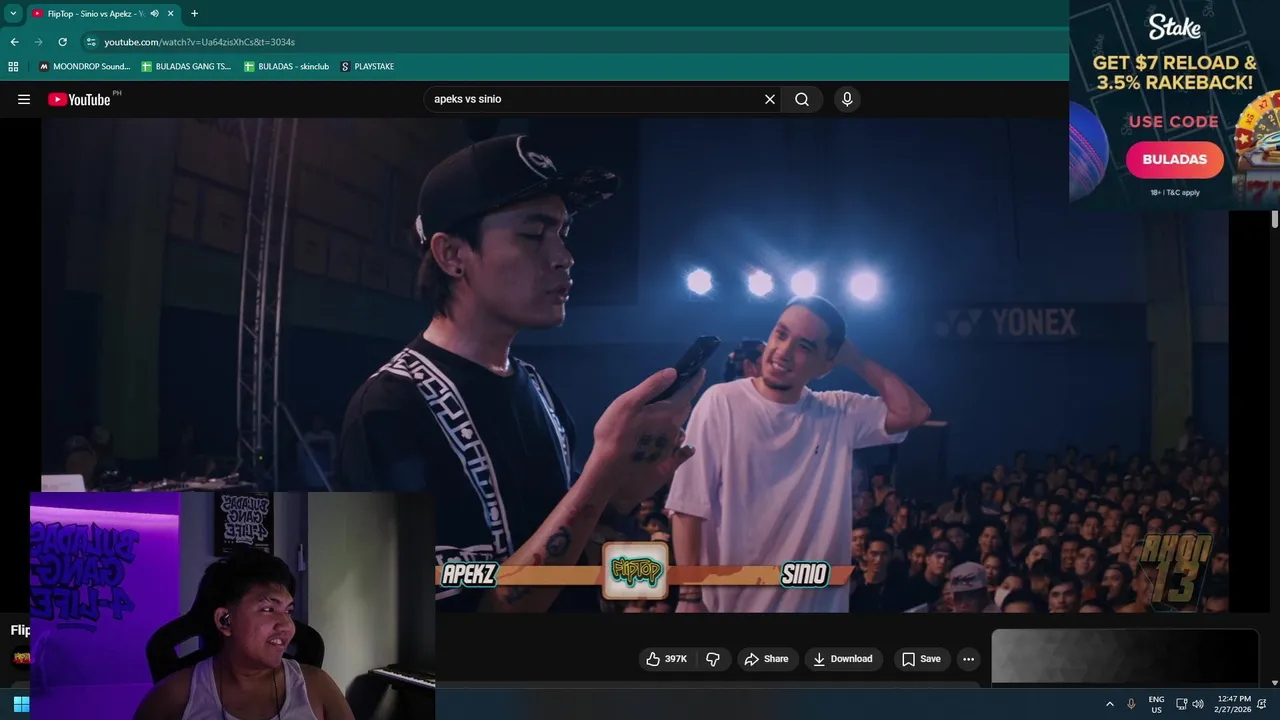Open the BULADAS GANG TS bookmark
Screen dimensions: 1280x720
tap(186, 66)
